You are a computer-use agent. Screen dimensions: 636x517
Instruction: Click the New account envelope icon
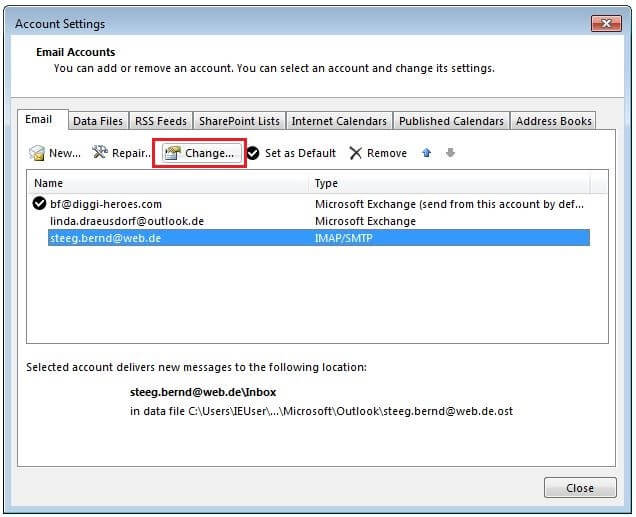point(37,153)
